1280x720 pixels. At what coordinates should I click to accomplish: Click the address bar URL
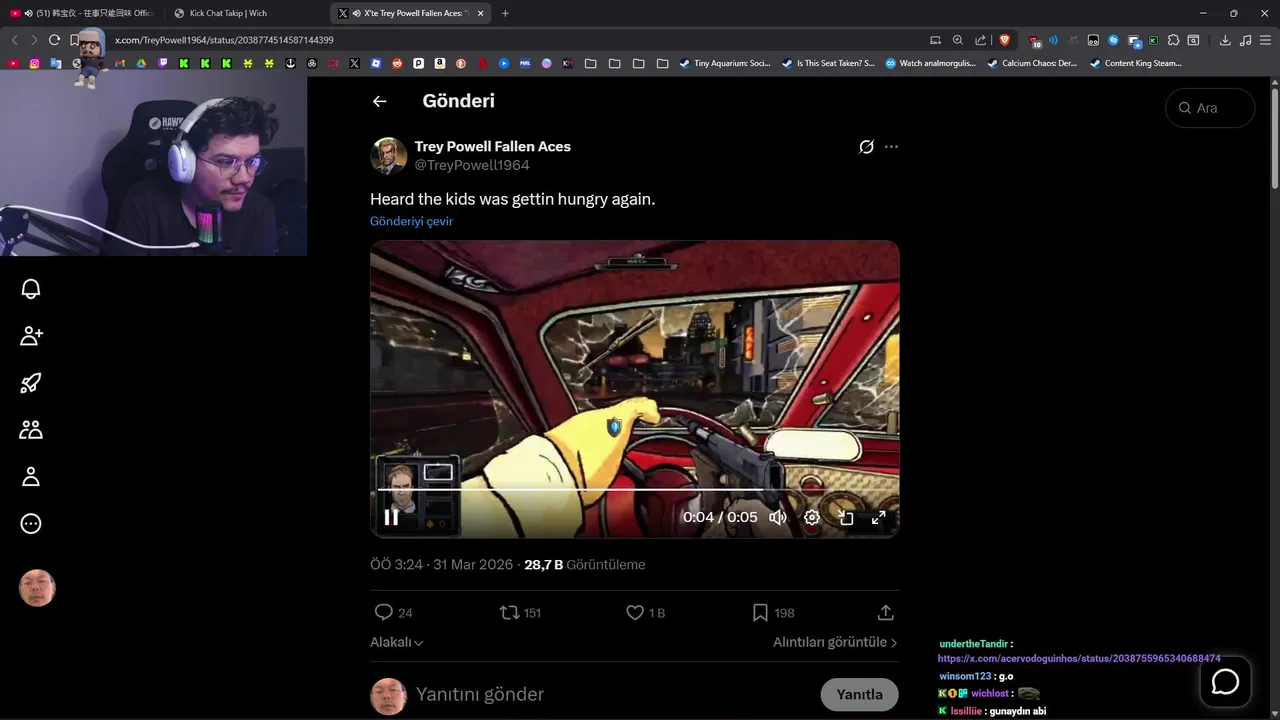[x=224, y=40]
